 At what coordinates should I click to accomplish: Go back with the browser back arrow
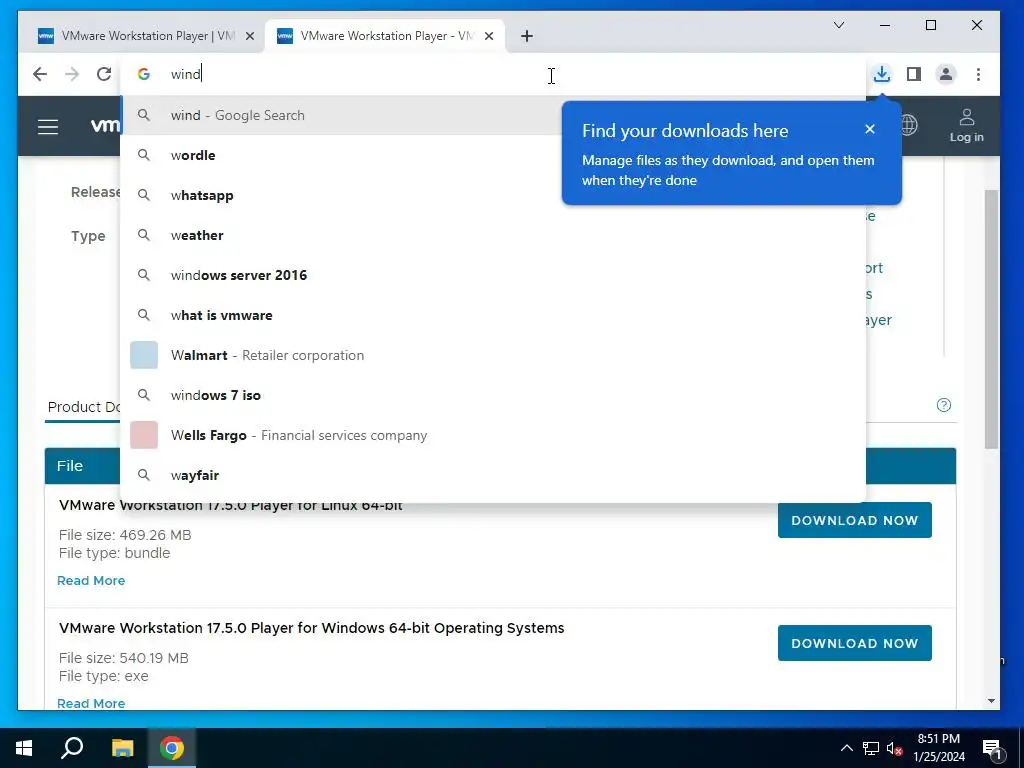pyautogui.click(x=40, y=74)
